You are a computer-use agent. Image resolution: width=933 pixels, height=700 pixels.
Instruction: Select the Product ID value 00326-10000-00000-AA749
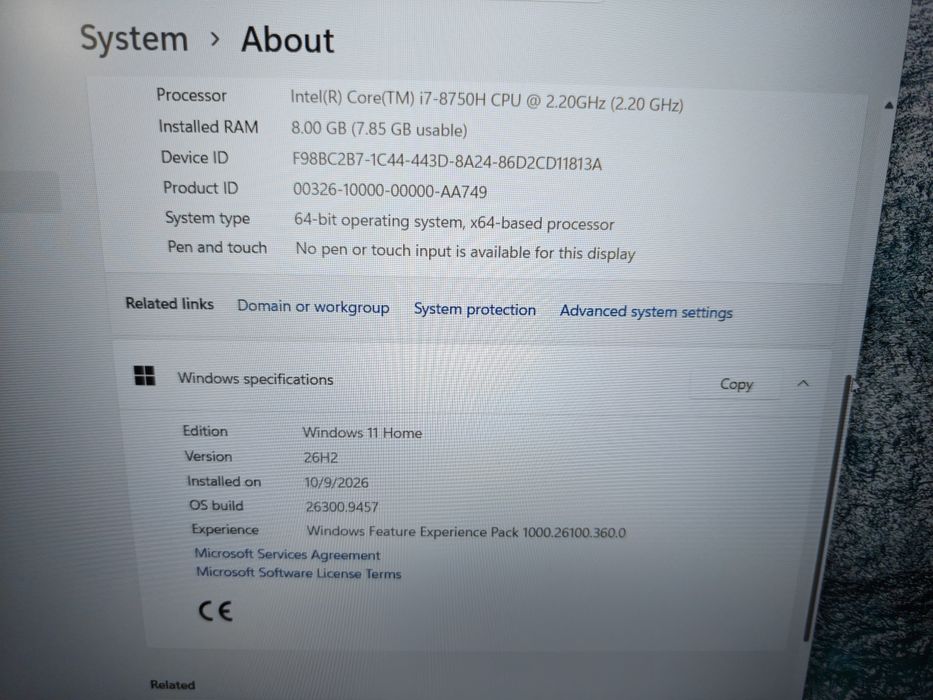click(x=390, y=190)
